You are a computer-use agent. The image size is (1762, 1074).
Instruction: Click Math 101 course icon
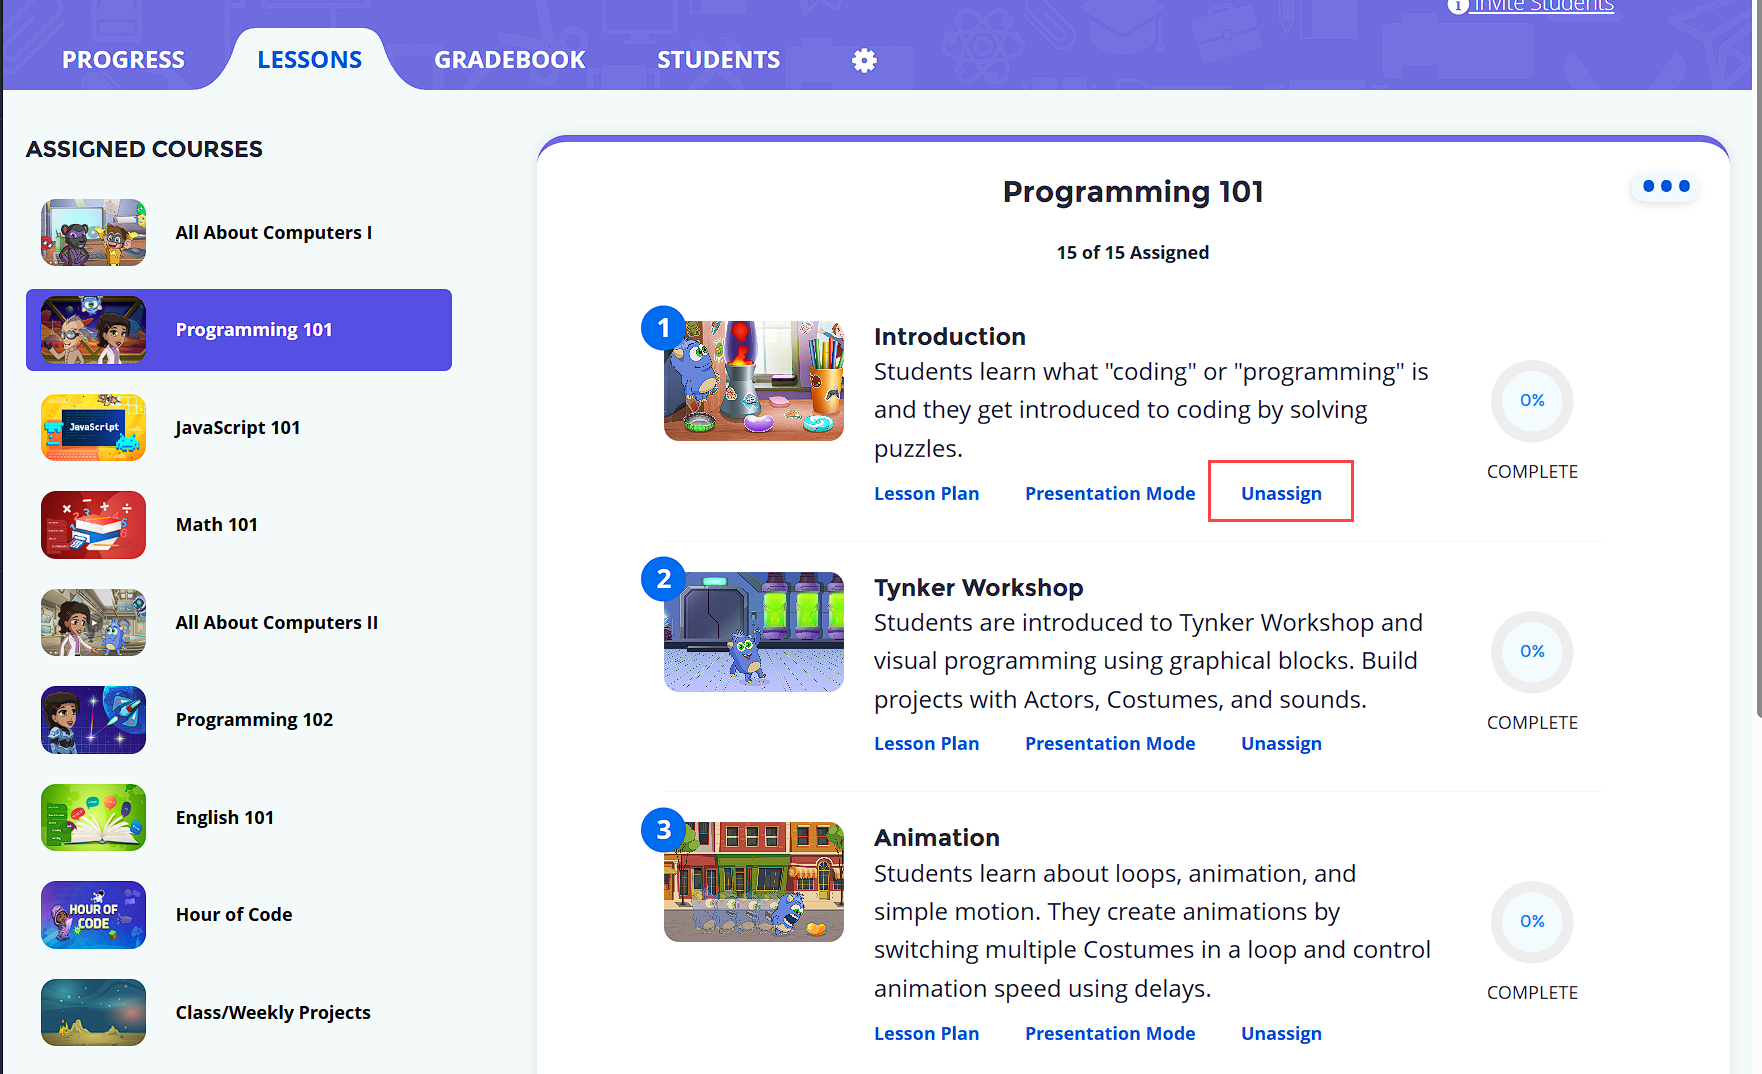93,525
